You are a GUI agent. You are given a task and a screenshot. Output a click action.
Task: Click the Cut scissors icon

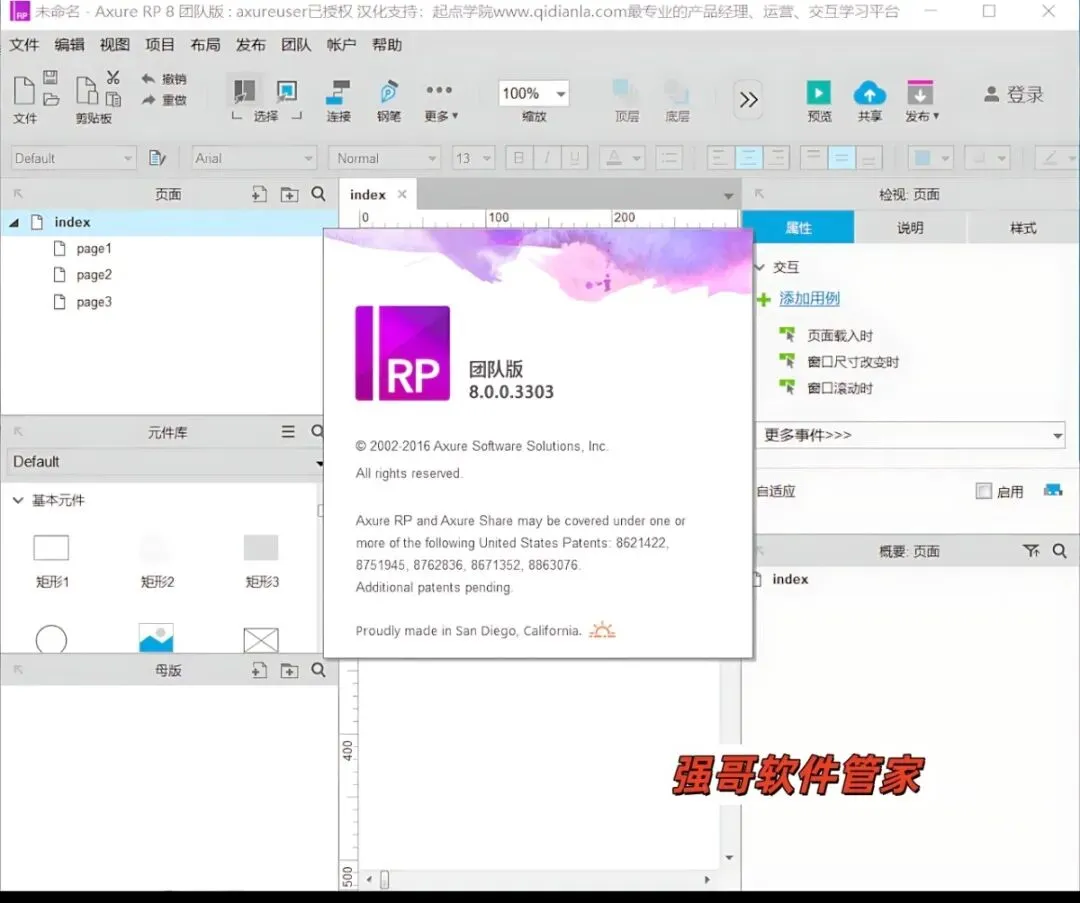(x=113, y=78)
